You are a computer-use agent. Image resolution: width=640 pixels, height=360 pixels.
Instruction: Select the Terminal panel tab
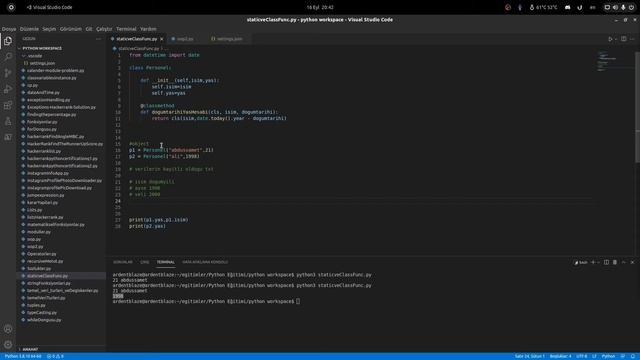click(166, 262)
